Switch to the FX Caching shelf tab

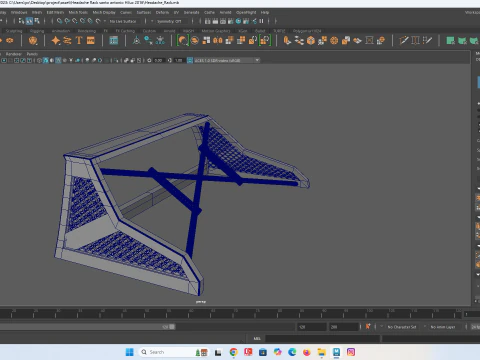[125, 31]
